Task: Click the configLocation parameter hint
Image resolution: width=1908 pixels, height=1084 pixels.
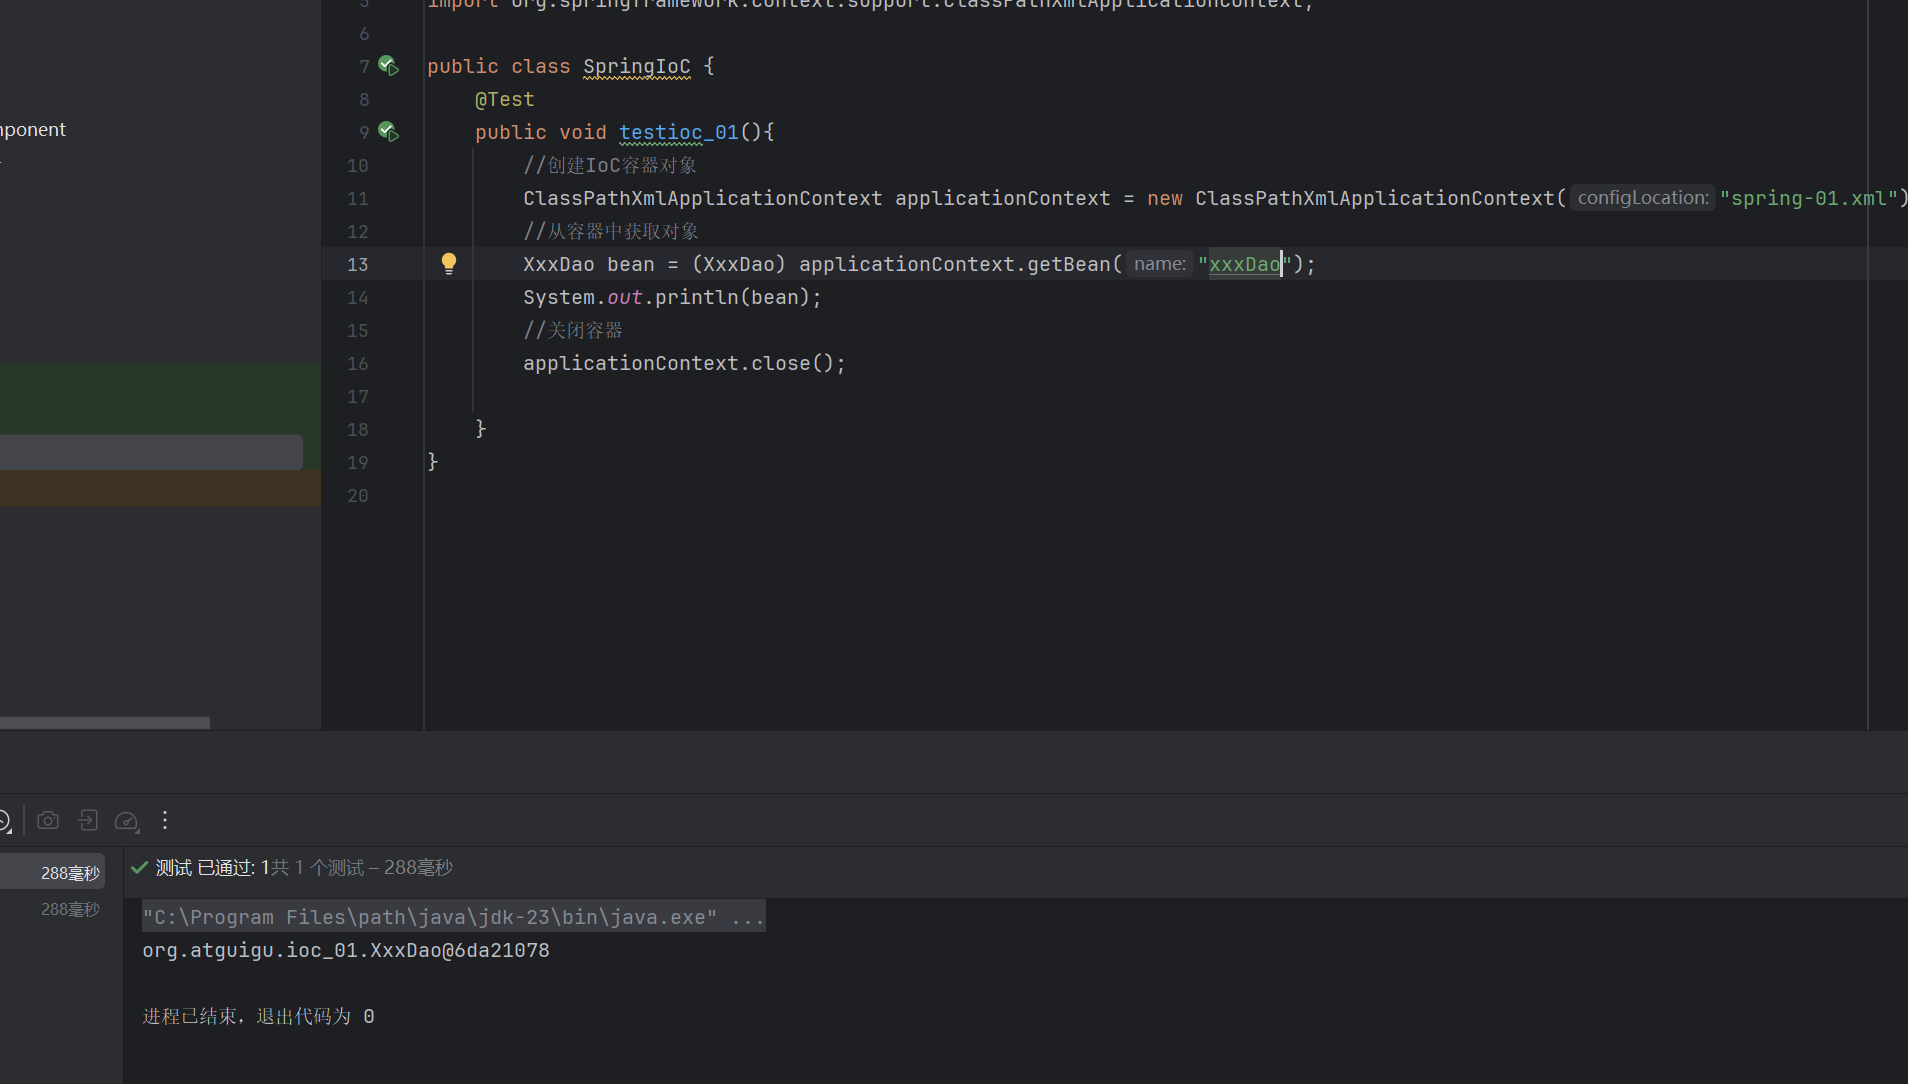Action: (x=1642, y=198)
